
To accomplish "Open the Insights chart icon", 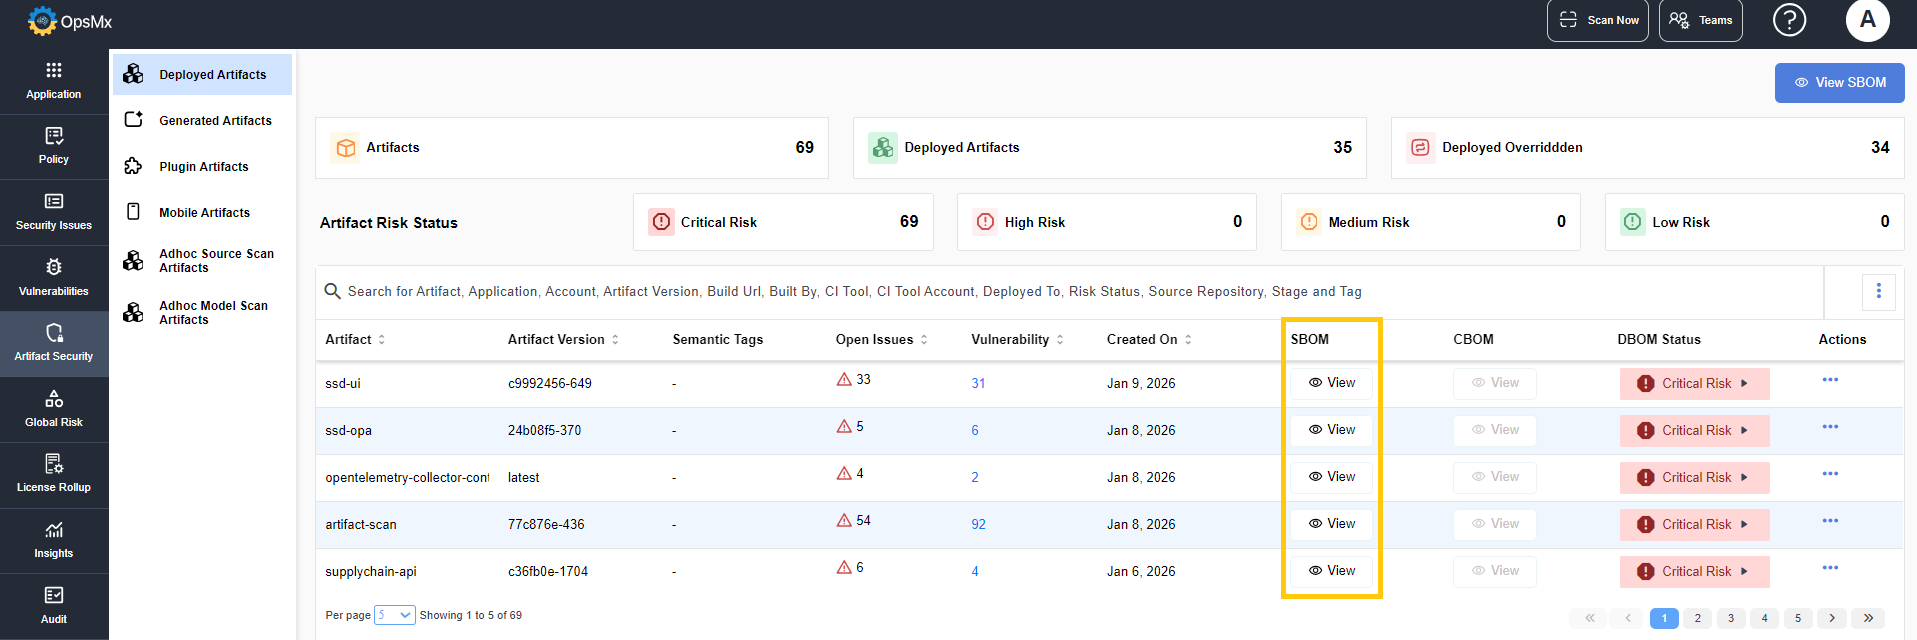I will coord(54,540).
